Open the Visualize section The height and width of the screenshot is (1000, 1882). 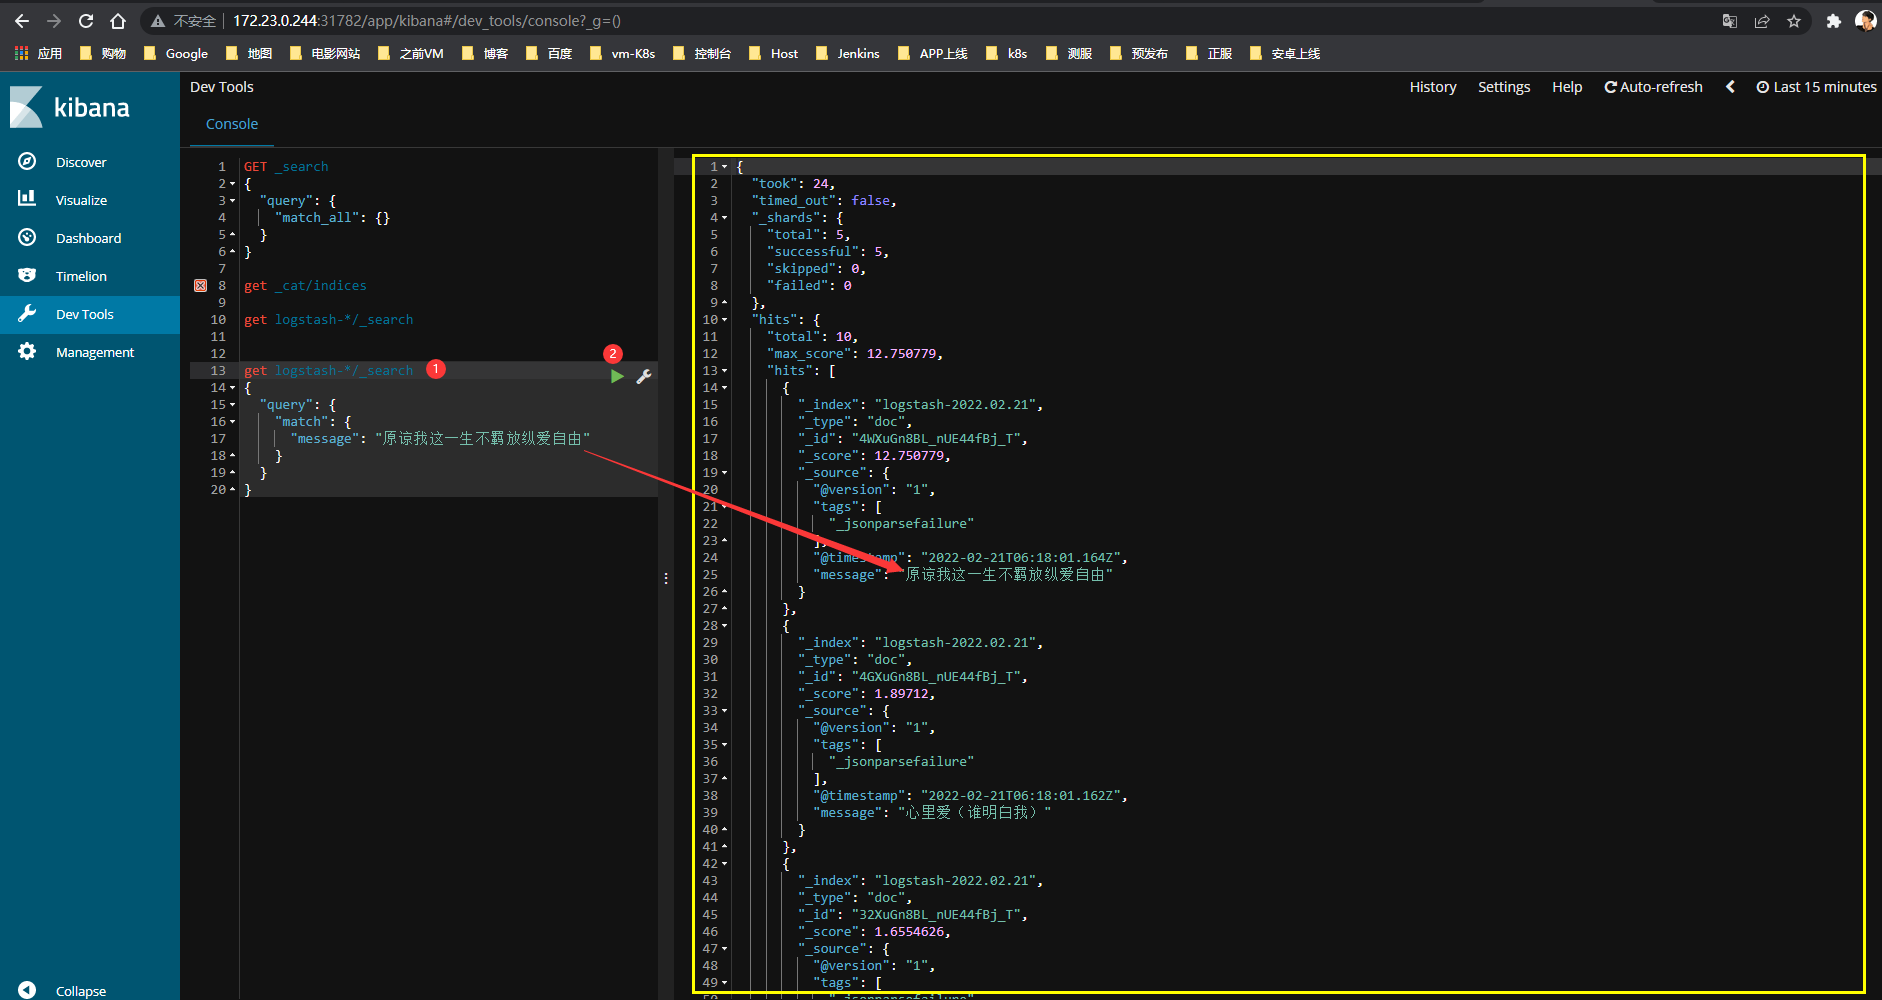pyautogui.click(x=80, y=200)
